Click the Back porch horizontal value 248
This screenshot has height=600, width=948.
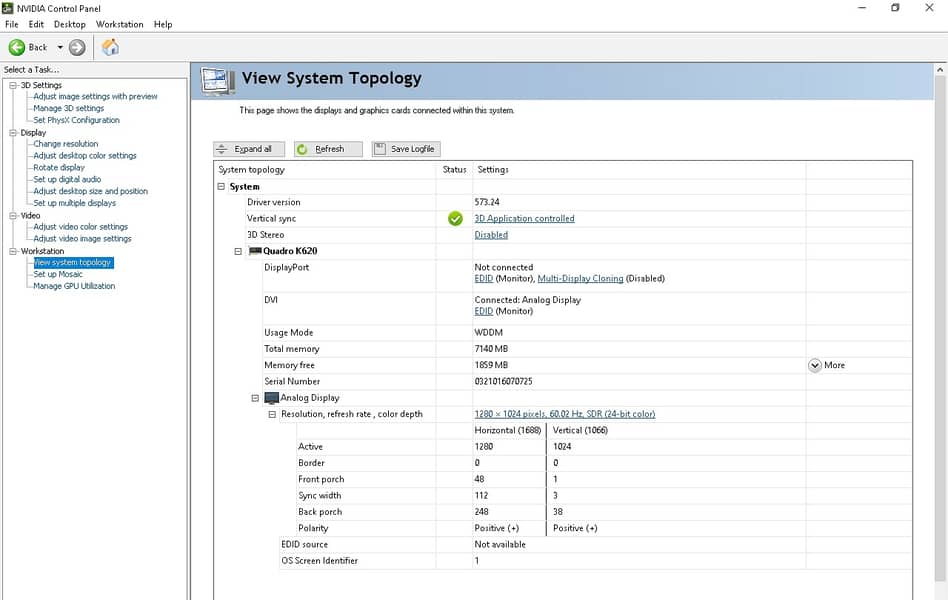tap(481, 512)
